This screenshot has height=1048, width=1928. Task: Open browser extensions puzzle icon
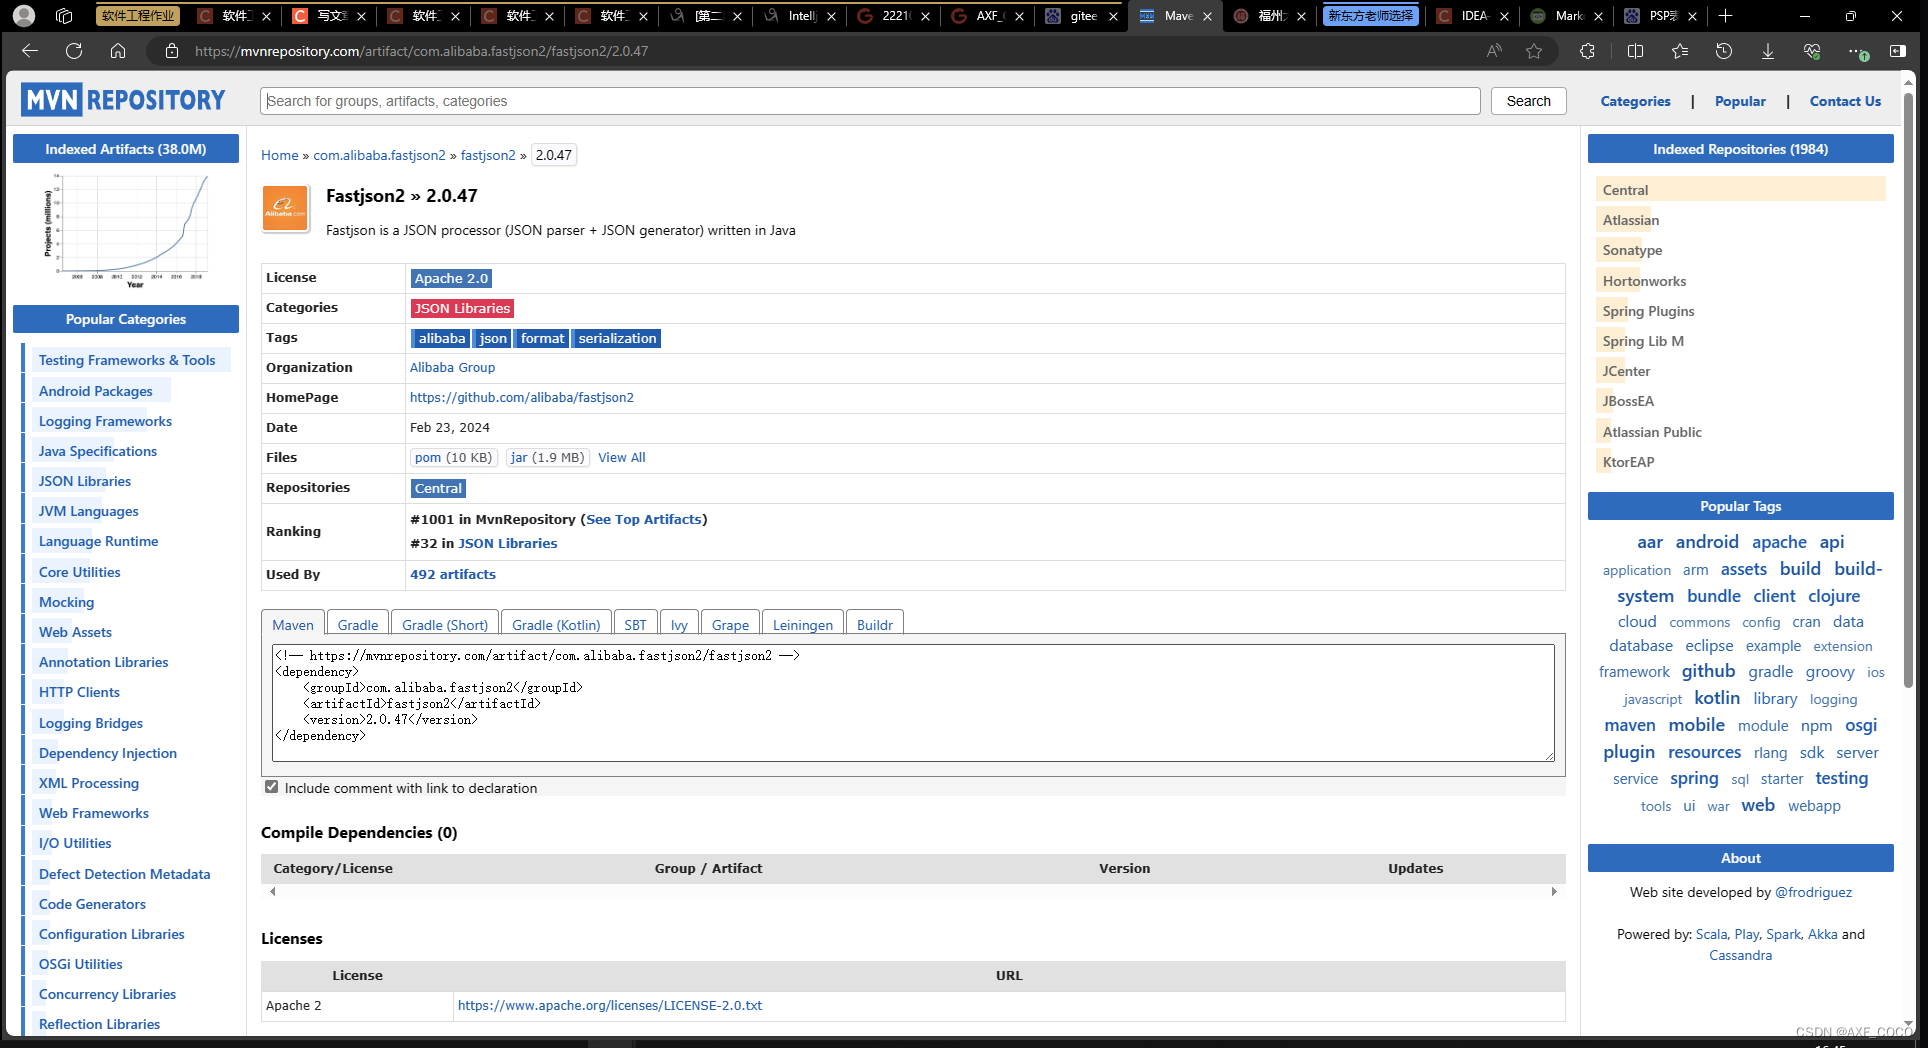(x=1587, y=51)
